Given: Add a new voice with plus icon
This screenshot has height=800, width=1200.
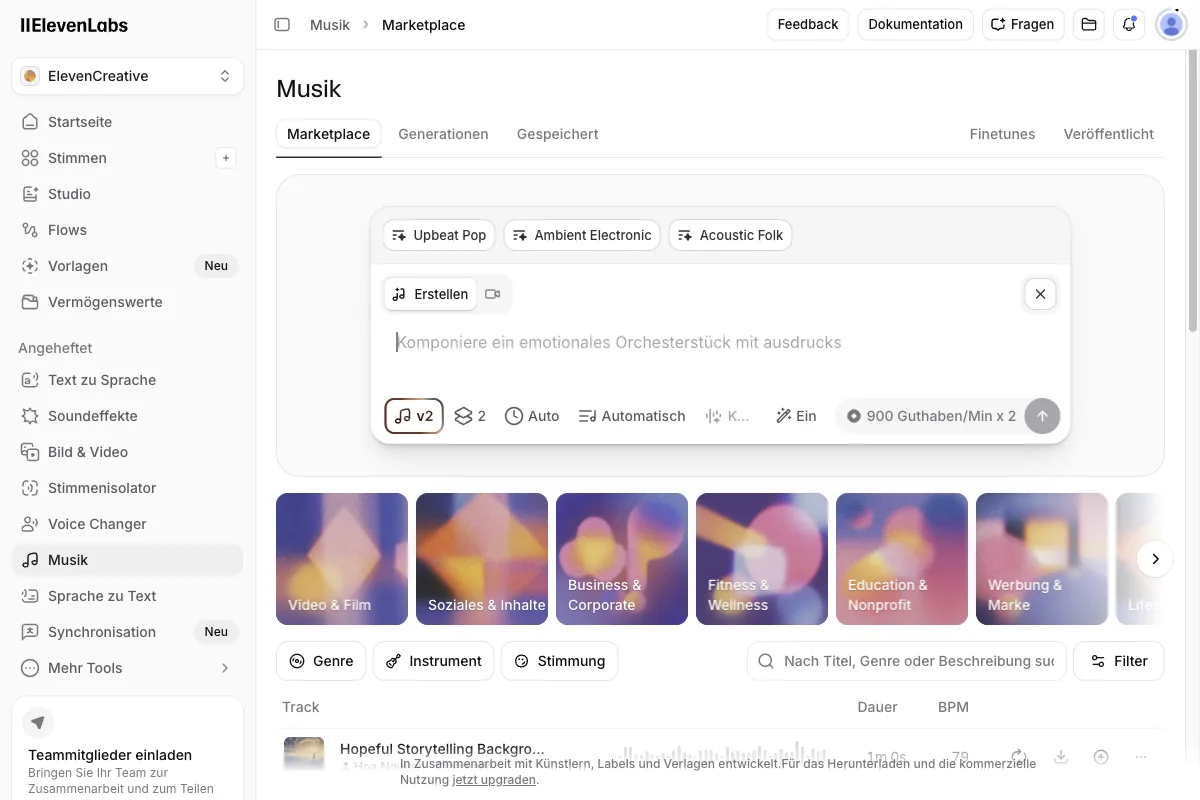Looking at the screenshot, I should tap(226, 158).
